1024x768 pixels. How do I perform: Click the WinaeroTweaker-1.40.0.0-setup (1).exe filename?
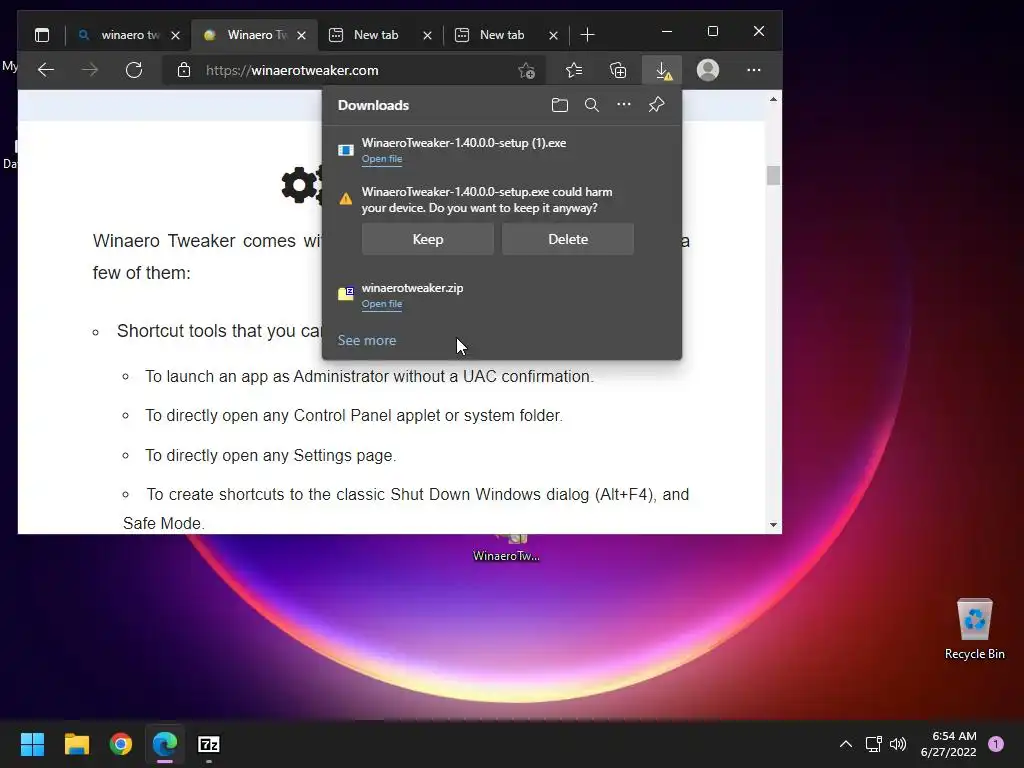(x=464, y=143)
